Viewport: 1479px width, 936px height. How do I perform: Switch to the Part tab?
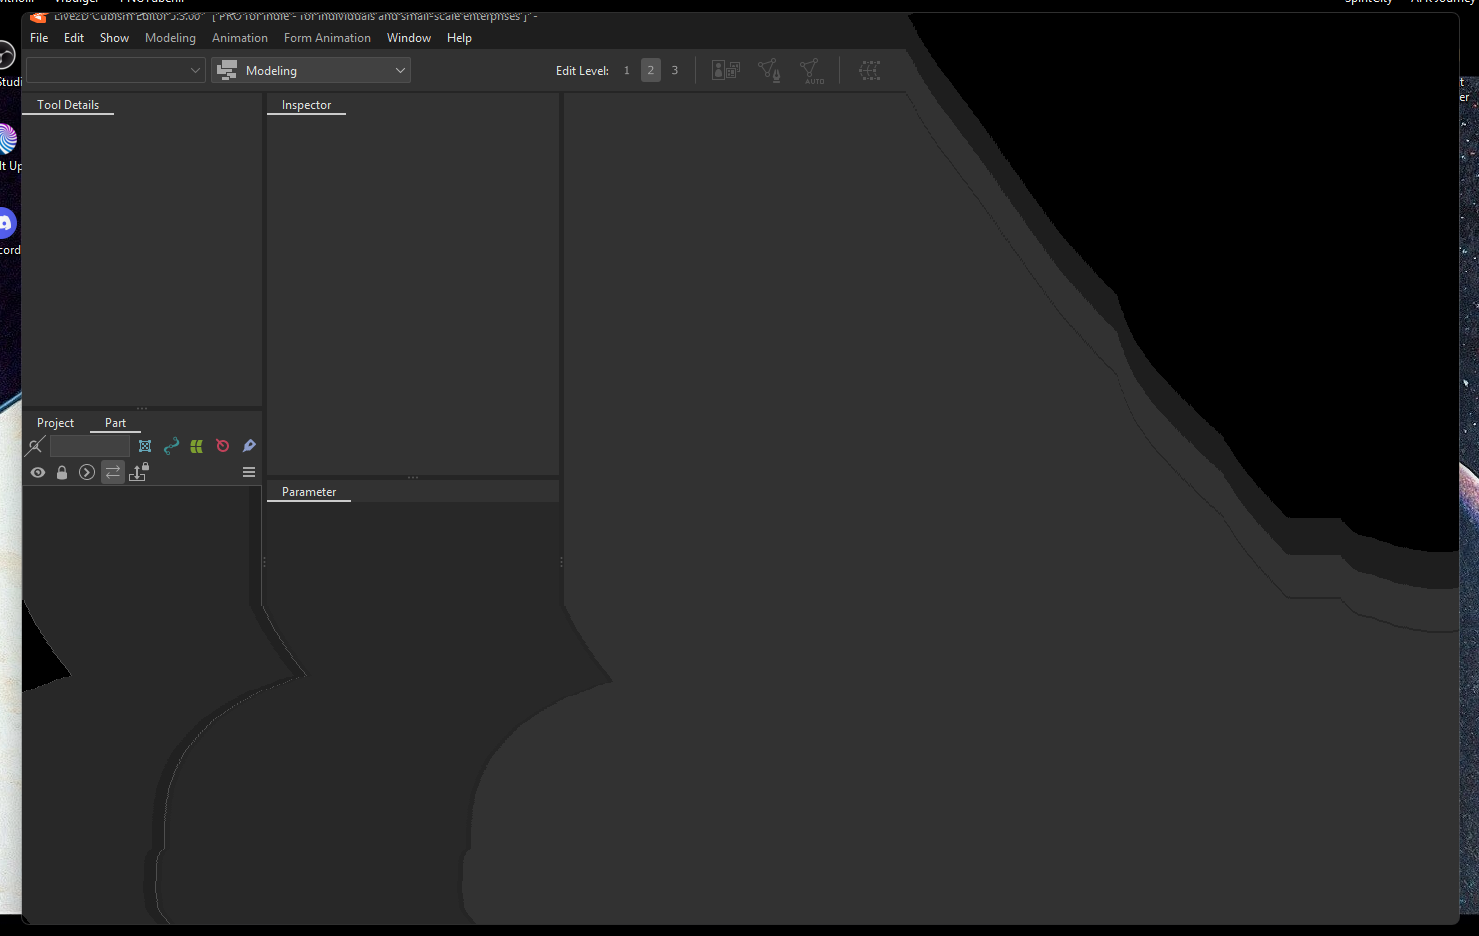[115, 423]
